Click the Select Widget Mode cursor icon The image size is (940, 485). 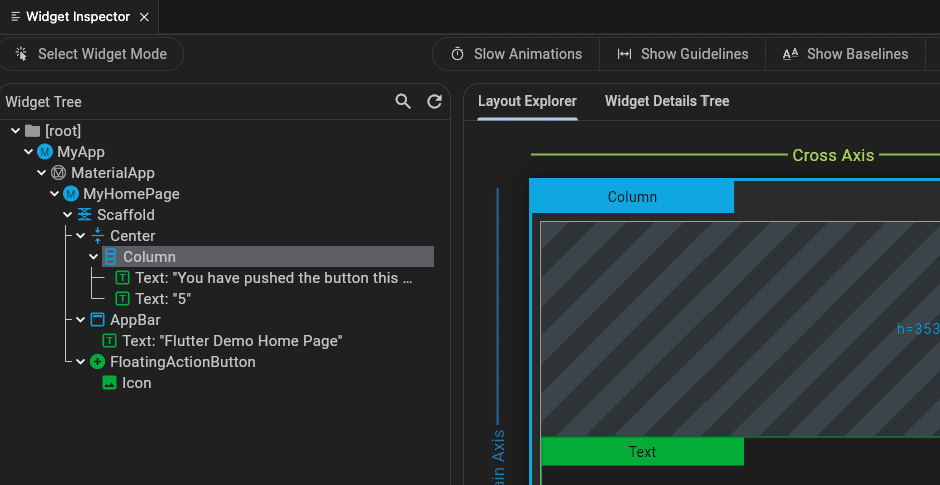point(22,54)
